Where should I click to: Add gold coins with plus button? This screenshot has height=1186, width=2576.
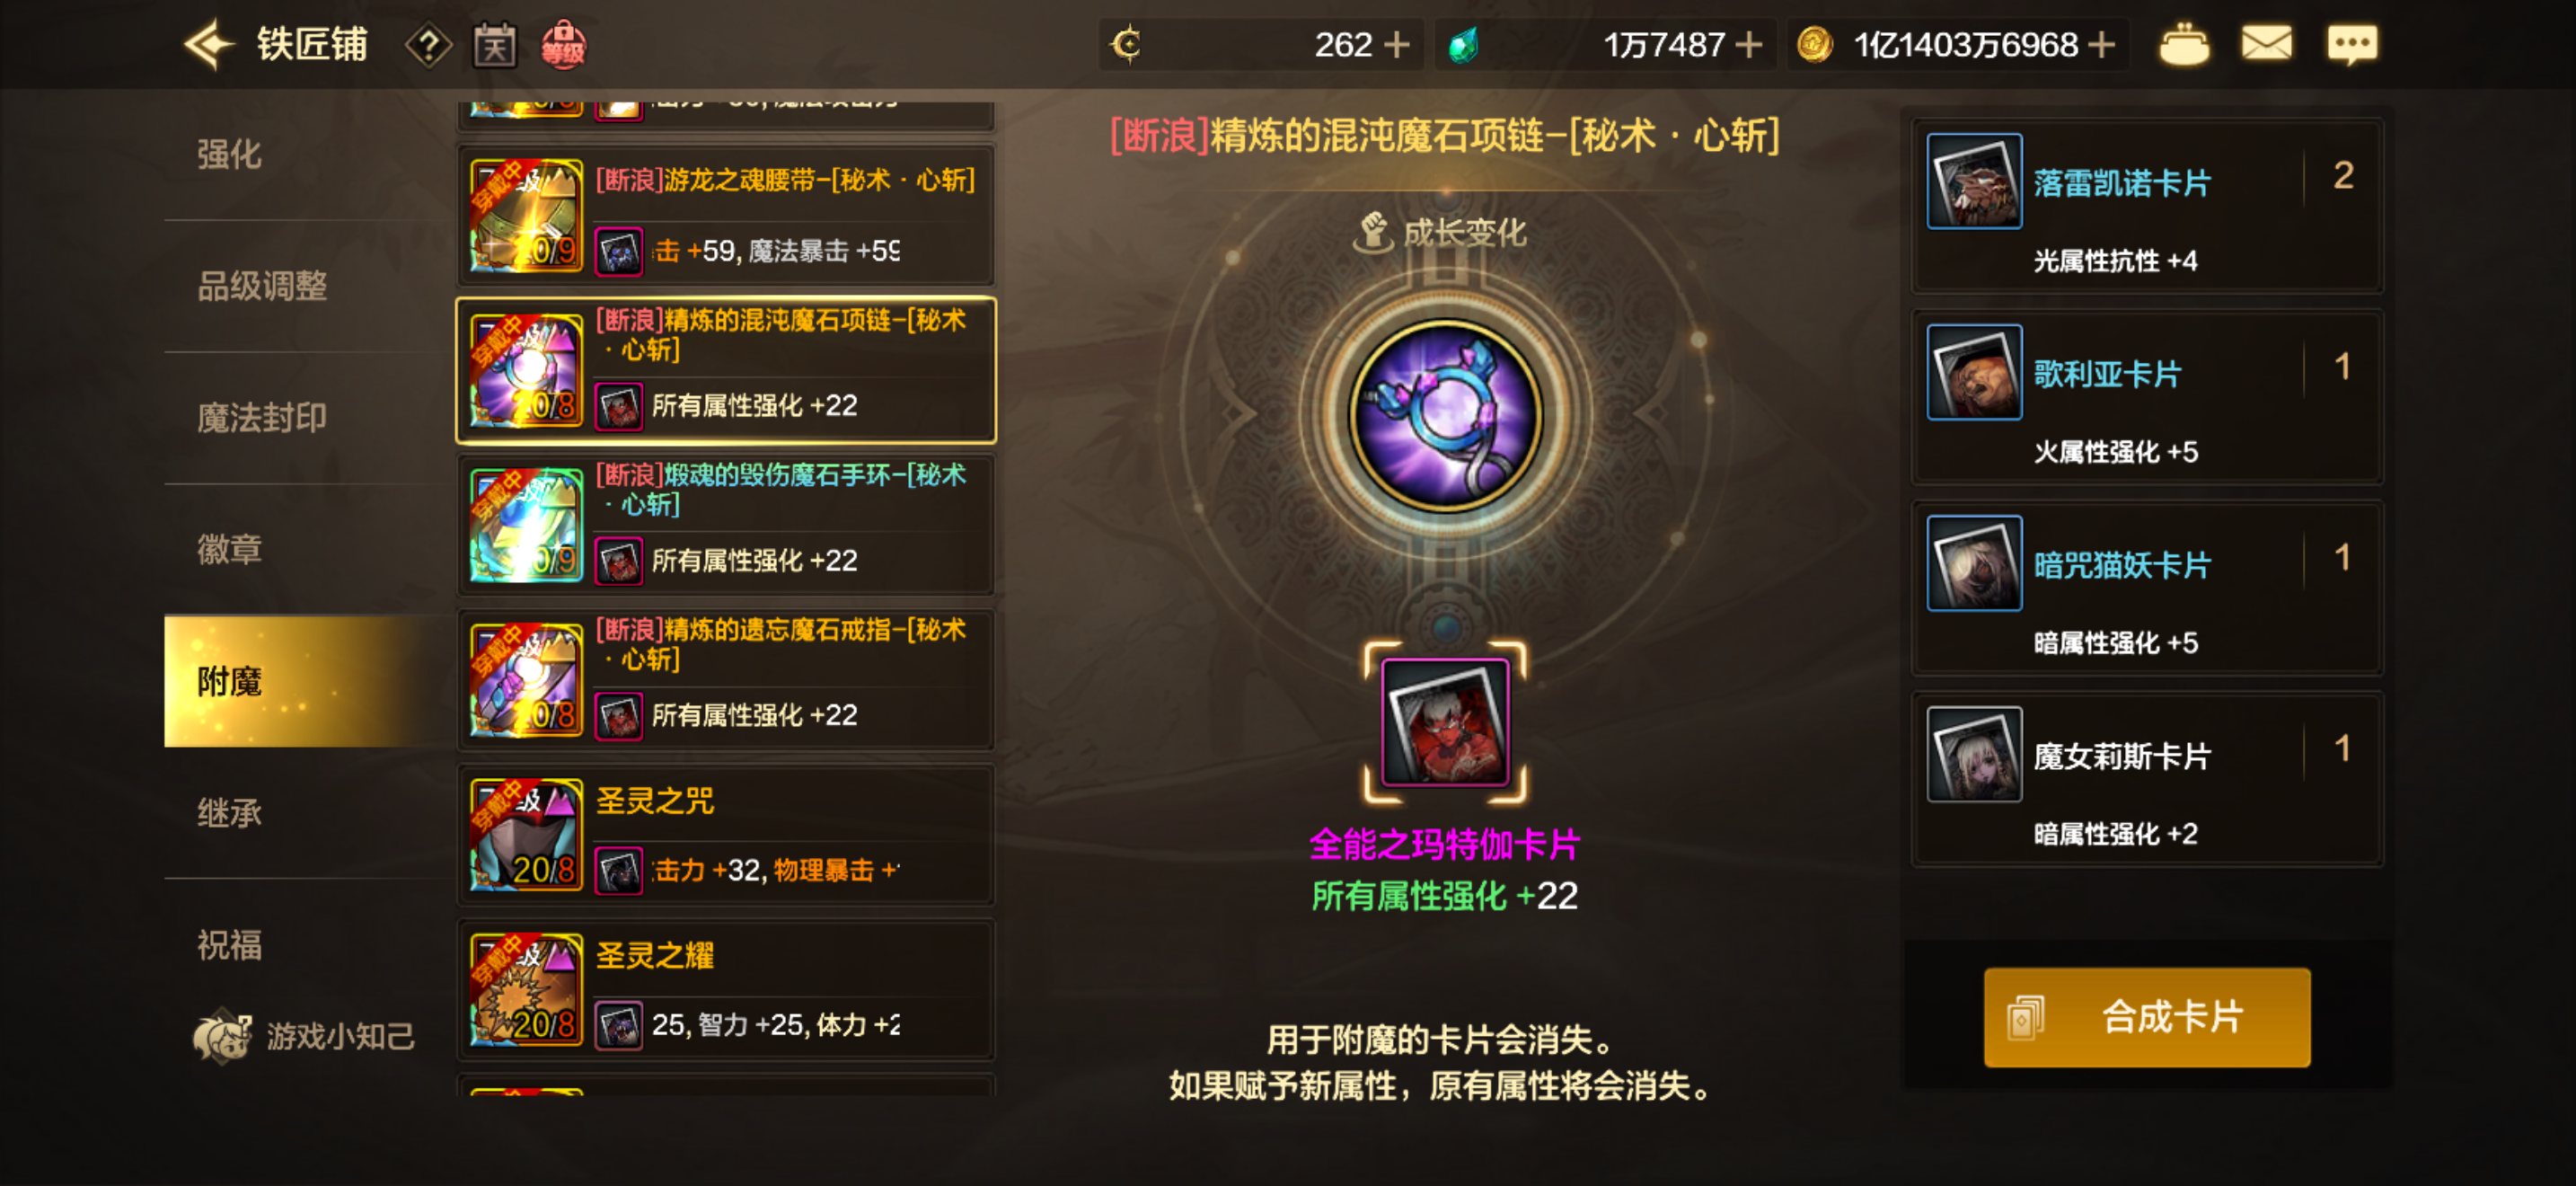2102,45
